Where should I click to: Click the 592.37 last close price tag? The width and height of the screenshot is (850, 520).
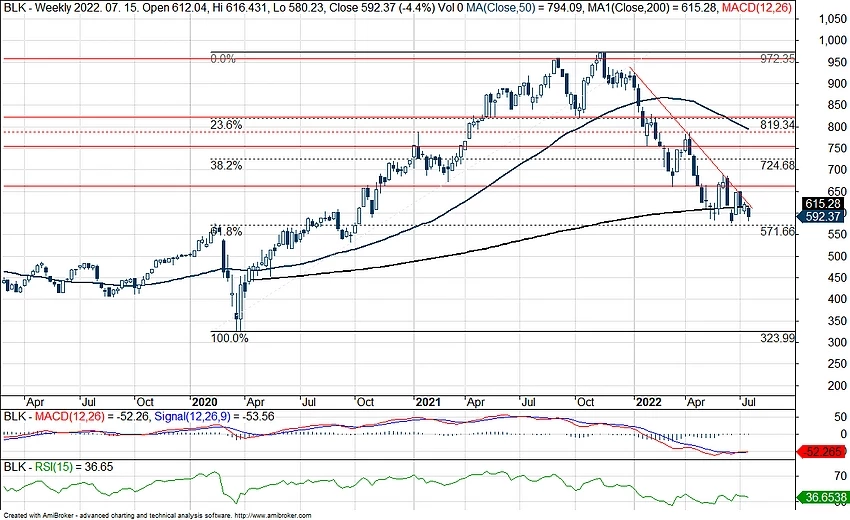click(822, 216)
